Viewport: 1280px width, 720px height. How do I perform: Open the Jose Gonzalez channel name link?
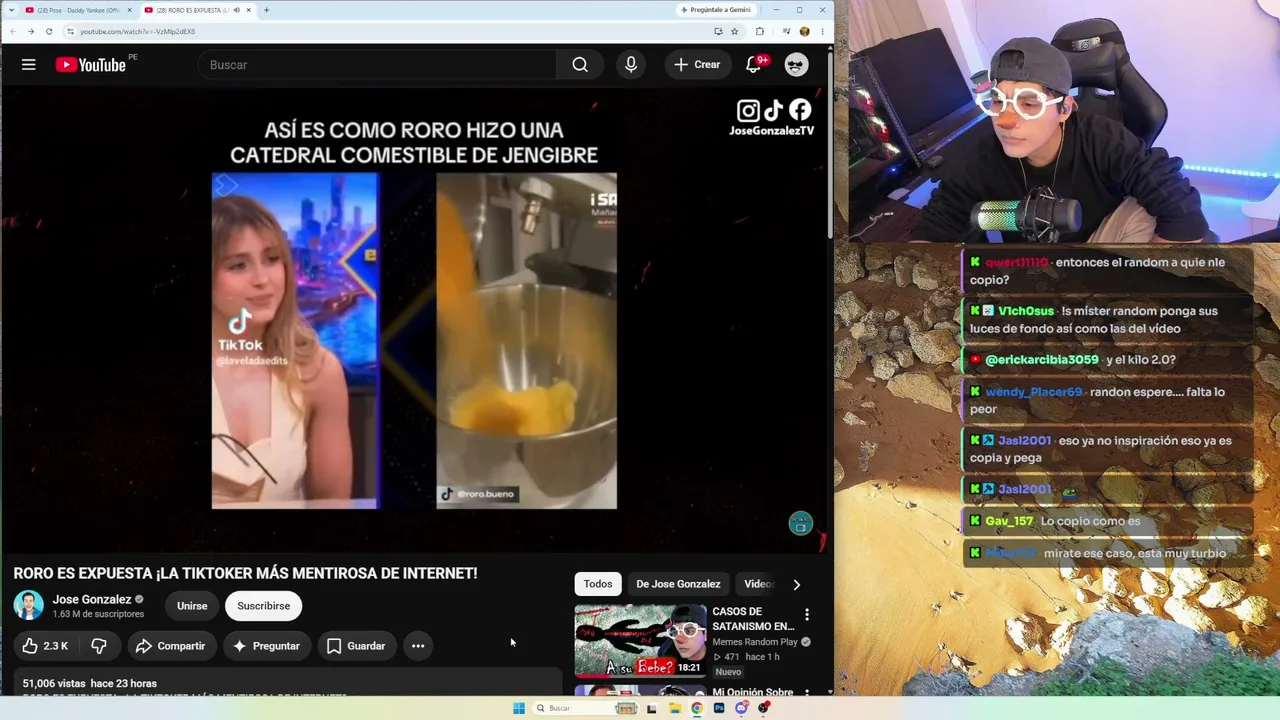coord(92,599)
